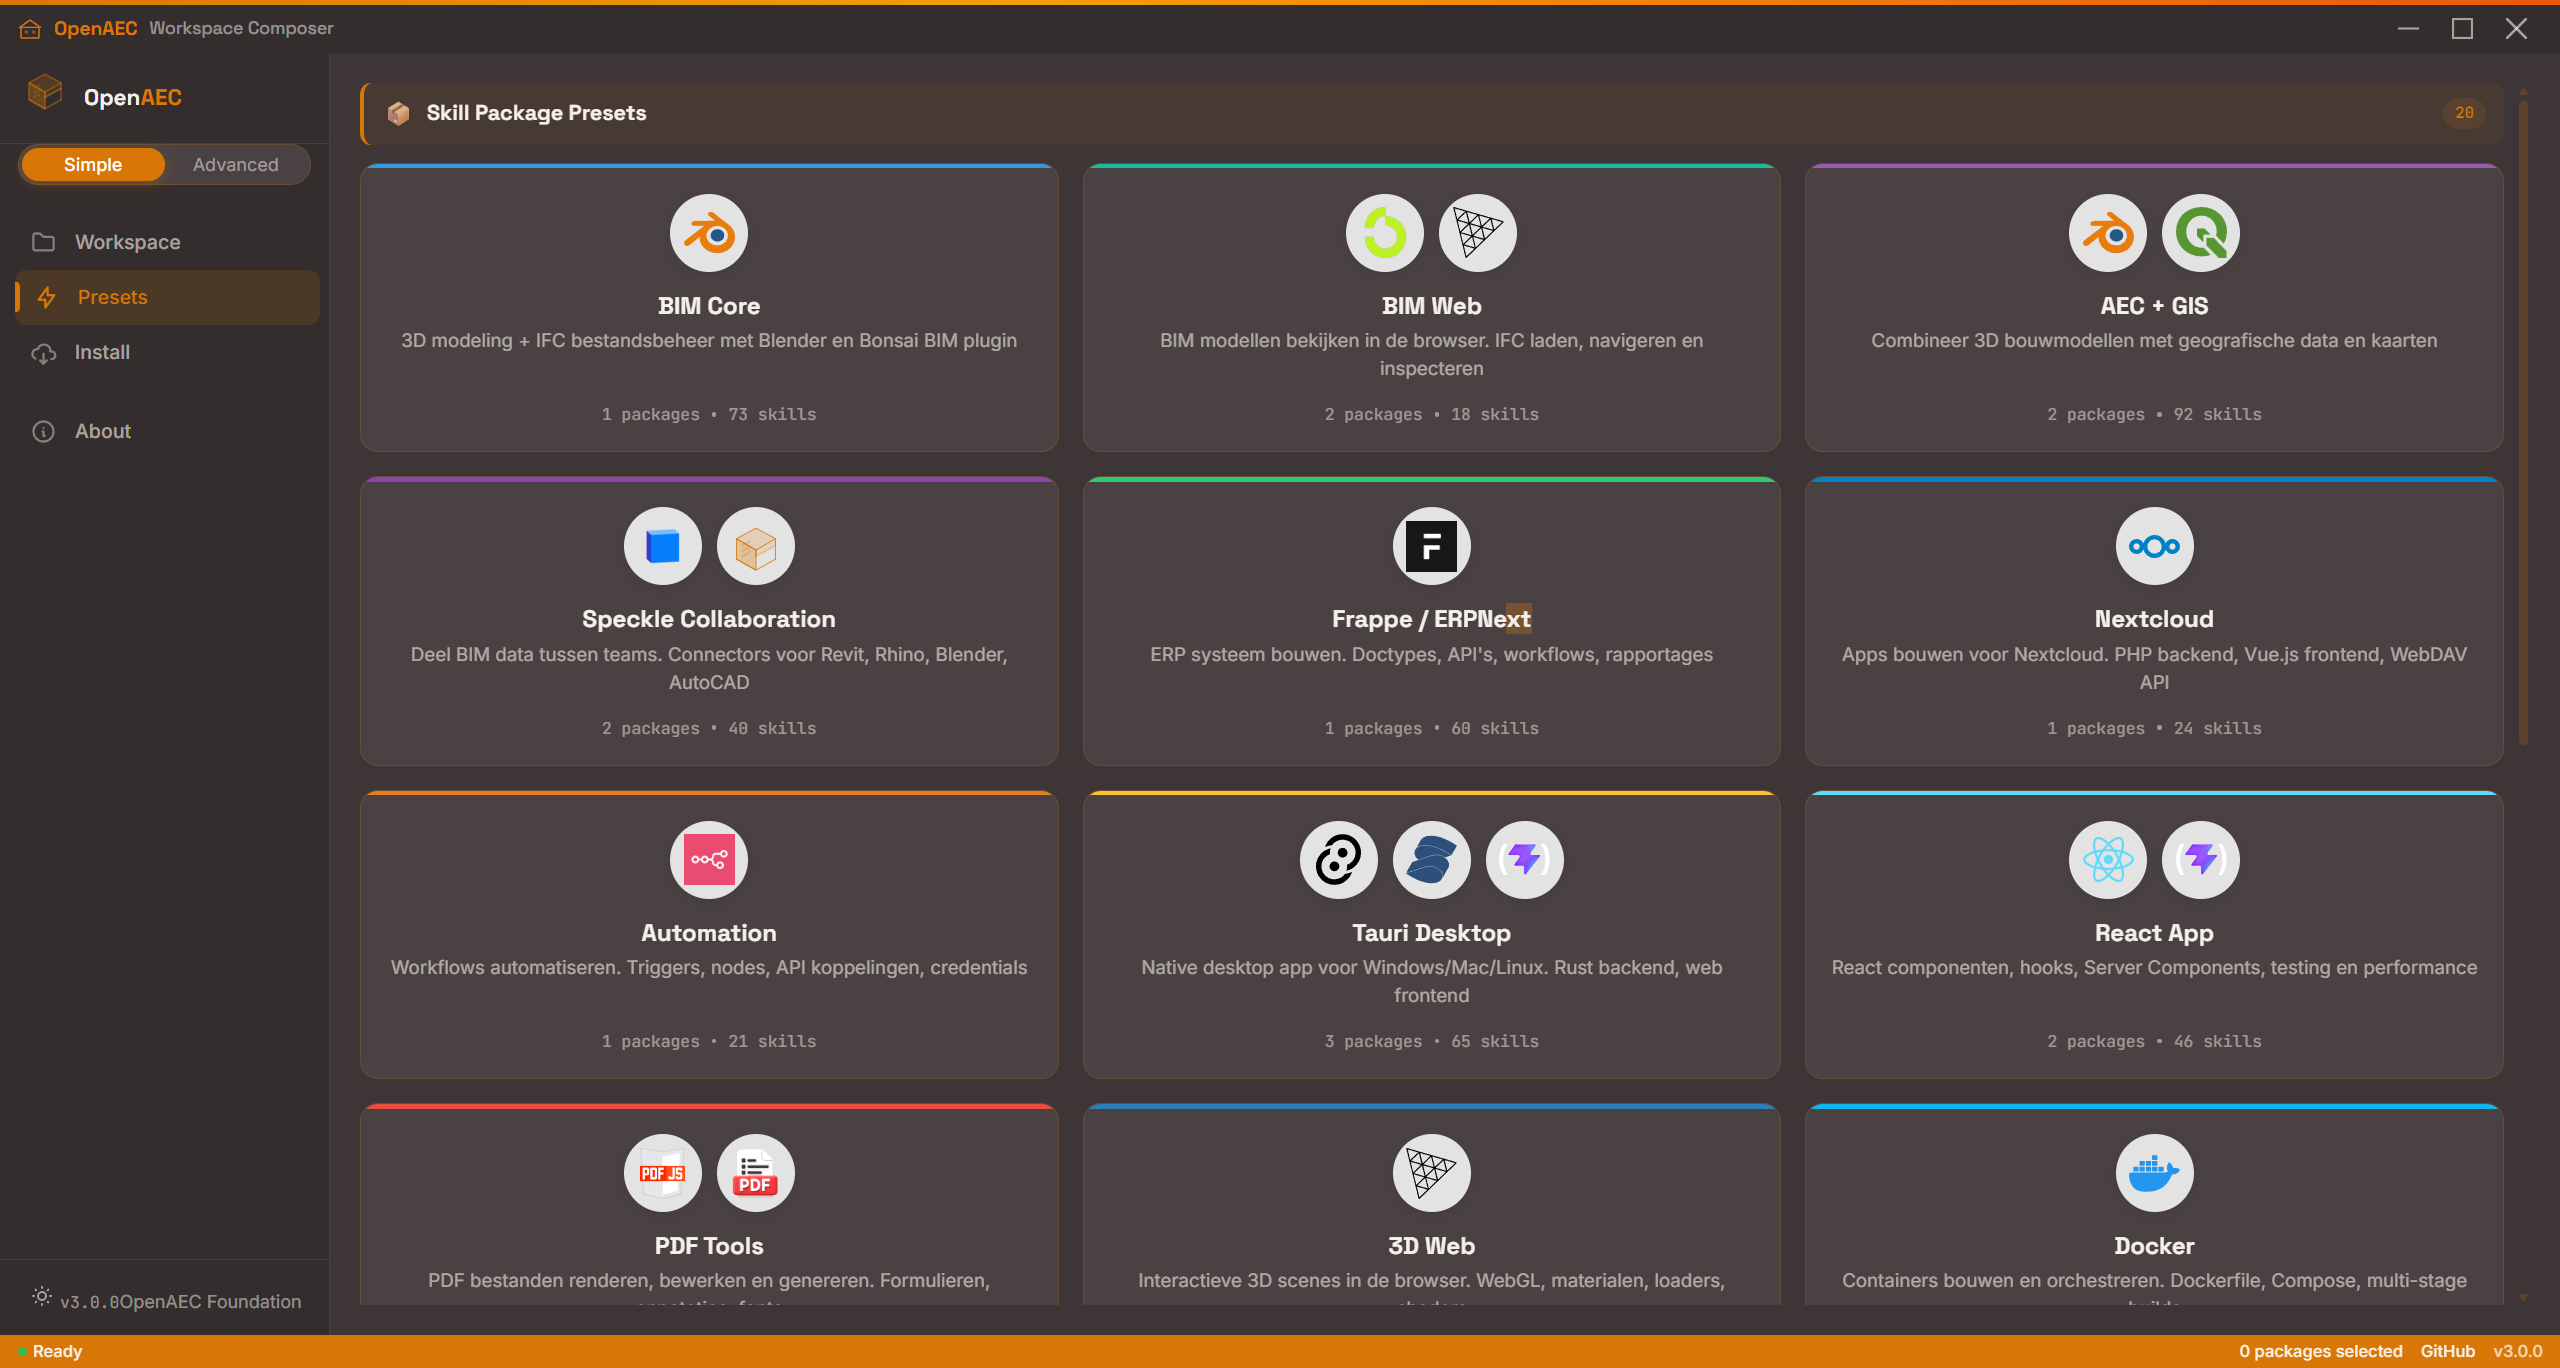Open the Workspace section
The width and height of the screenshot is (2560, 1368).
pyautogui.click(x=167, y=242)
